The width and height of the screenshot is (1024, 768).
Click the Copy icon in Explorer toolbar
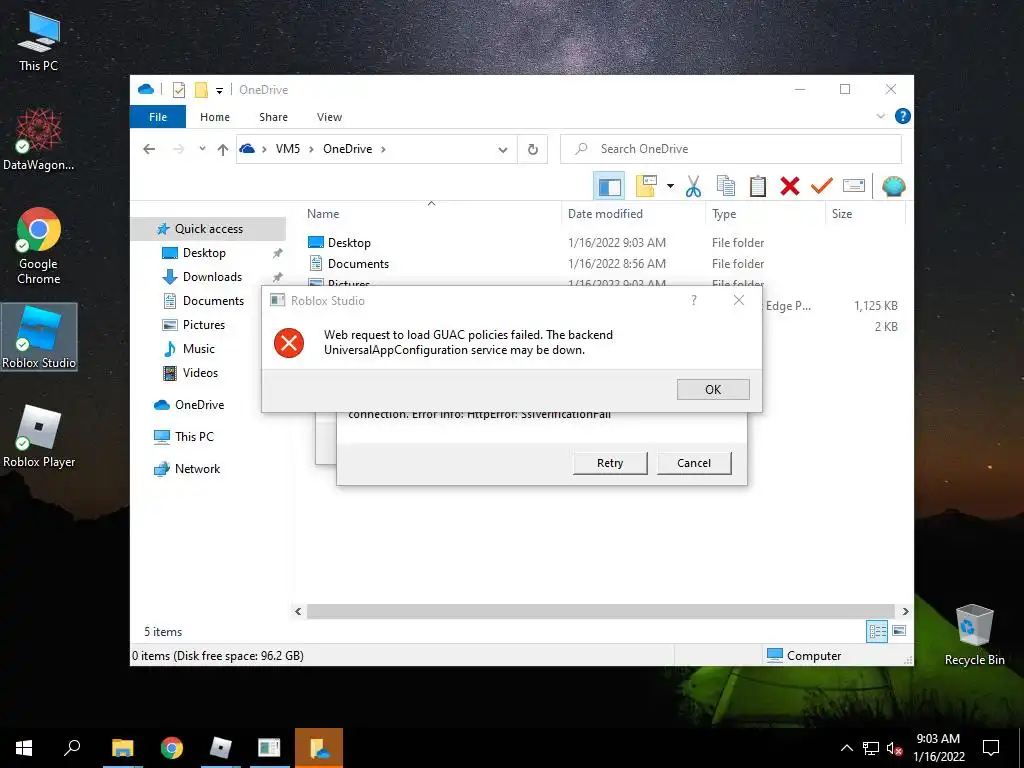[726, 187]
